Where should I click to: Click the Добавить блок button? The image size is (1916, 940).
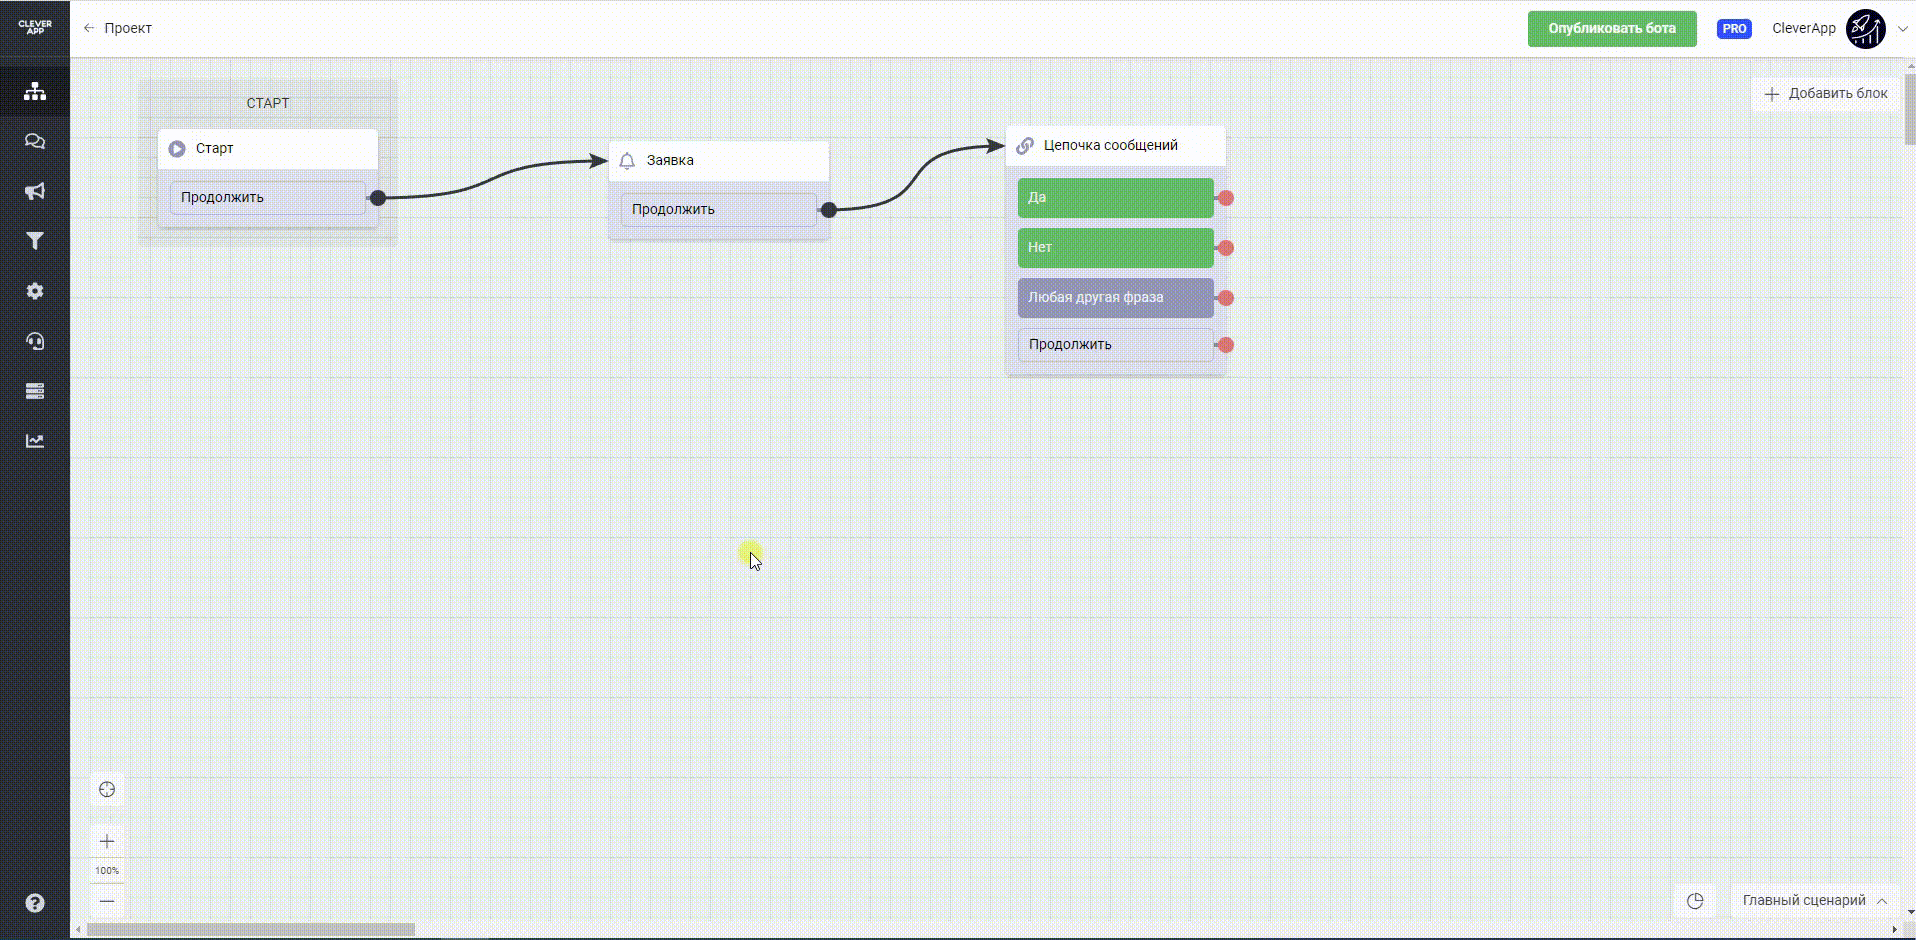coord(1825,93)
